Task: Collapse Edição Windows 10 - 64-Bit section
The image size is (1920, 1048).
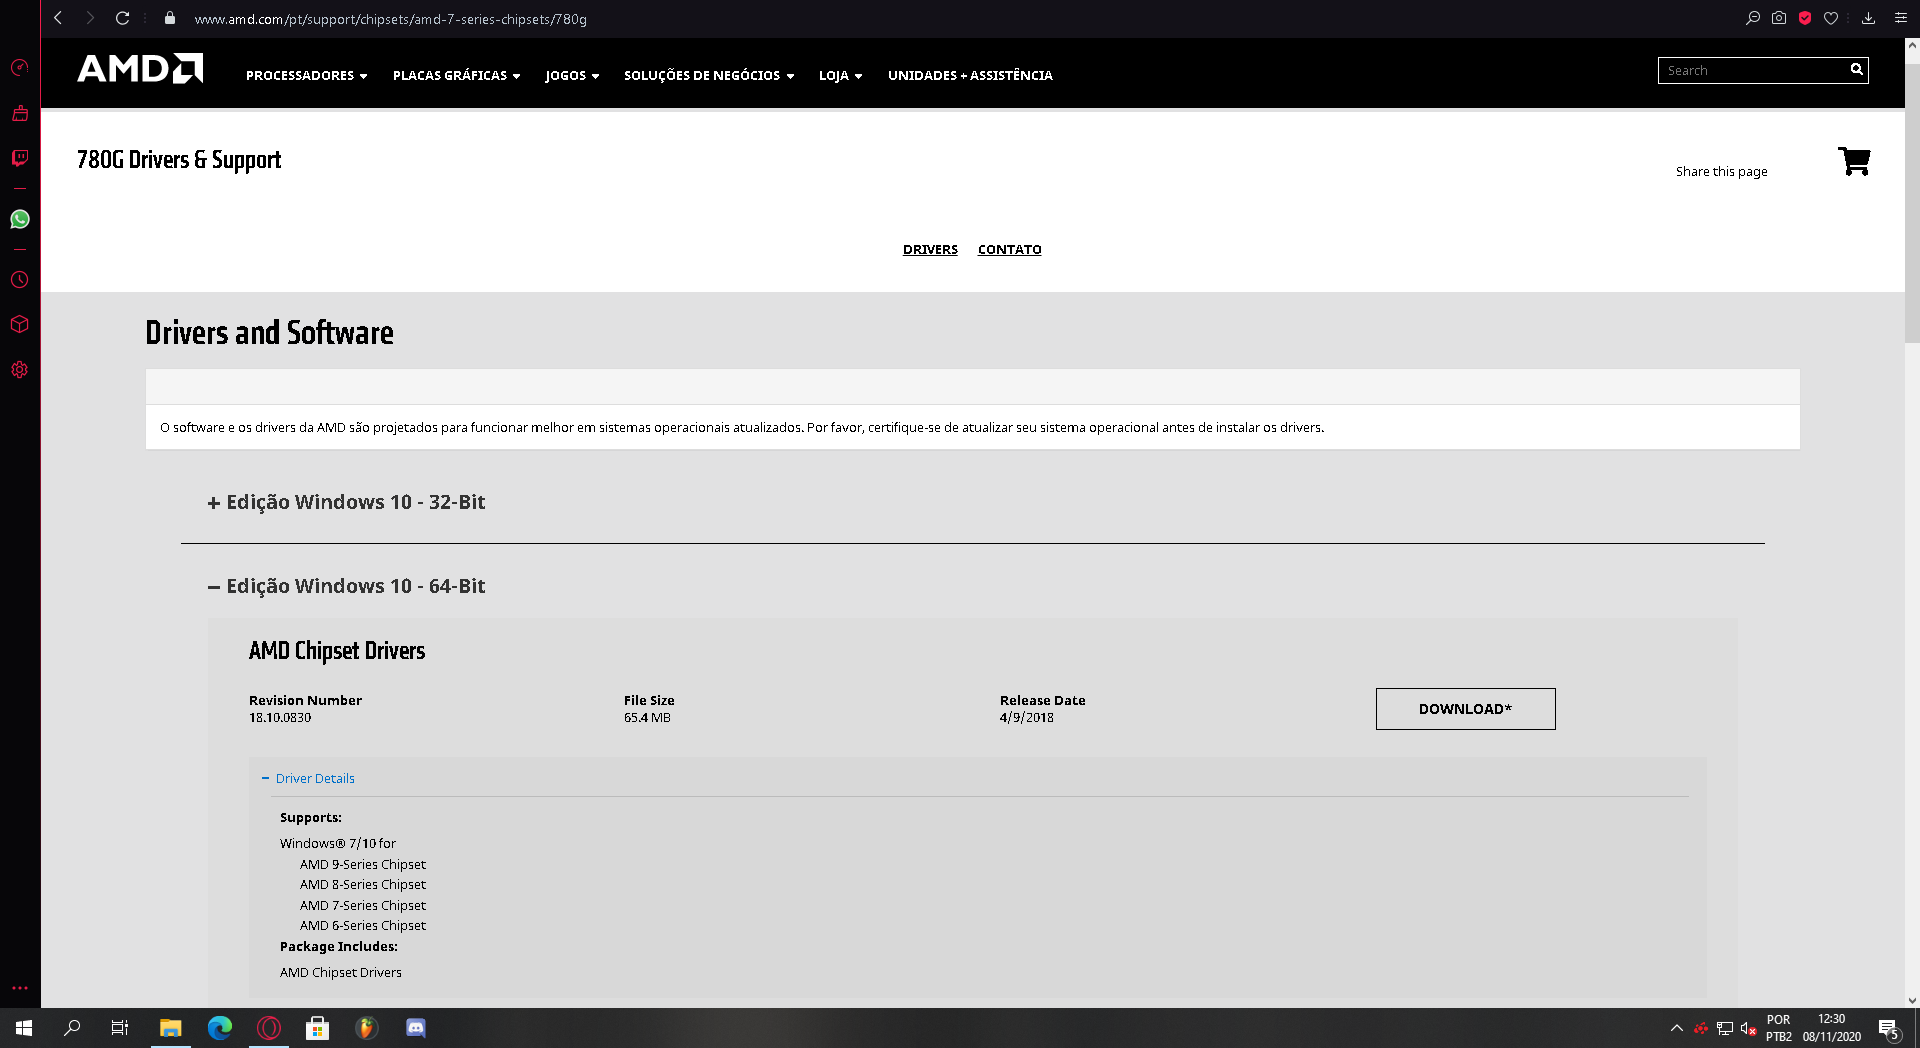Action: (346, 586)
